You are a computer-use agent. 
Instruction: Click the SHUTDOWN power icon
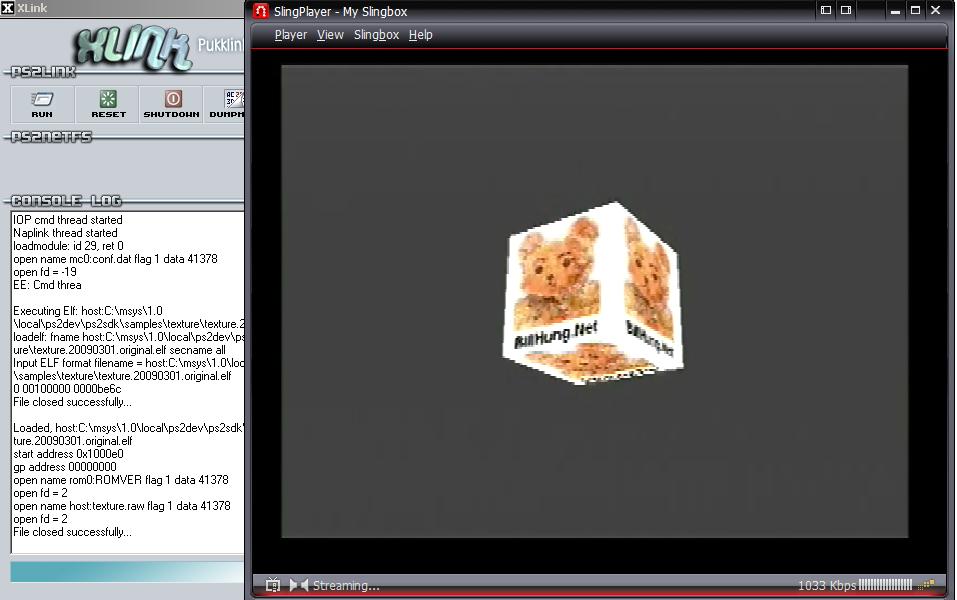(172, 104)
